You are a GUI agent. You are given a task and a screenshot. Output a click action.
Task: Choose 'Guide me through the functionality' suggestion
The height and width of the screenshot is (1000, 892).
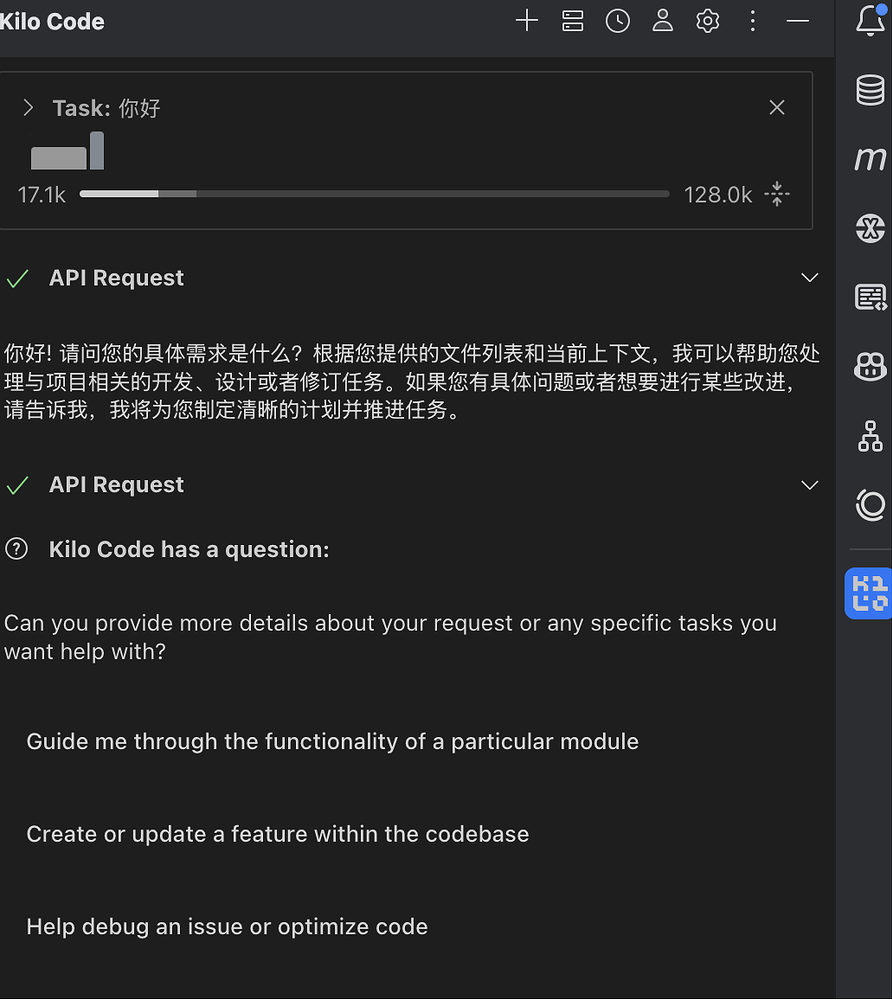tap(332, 742)
